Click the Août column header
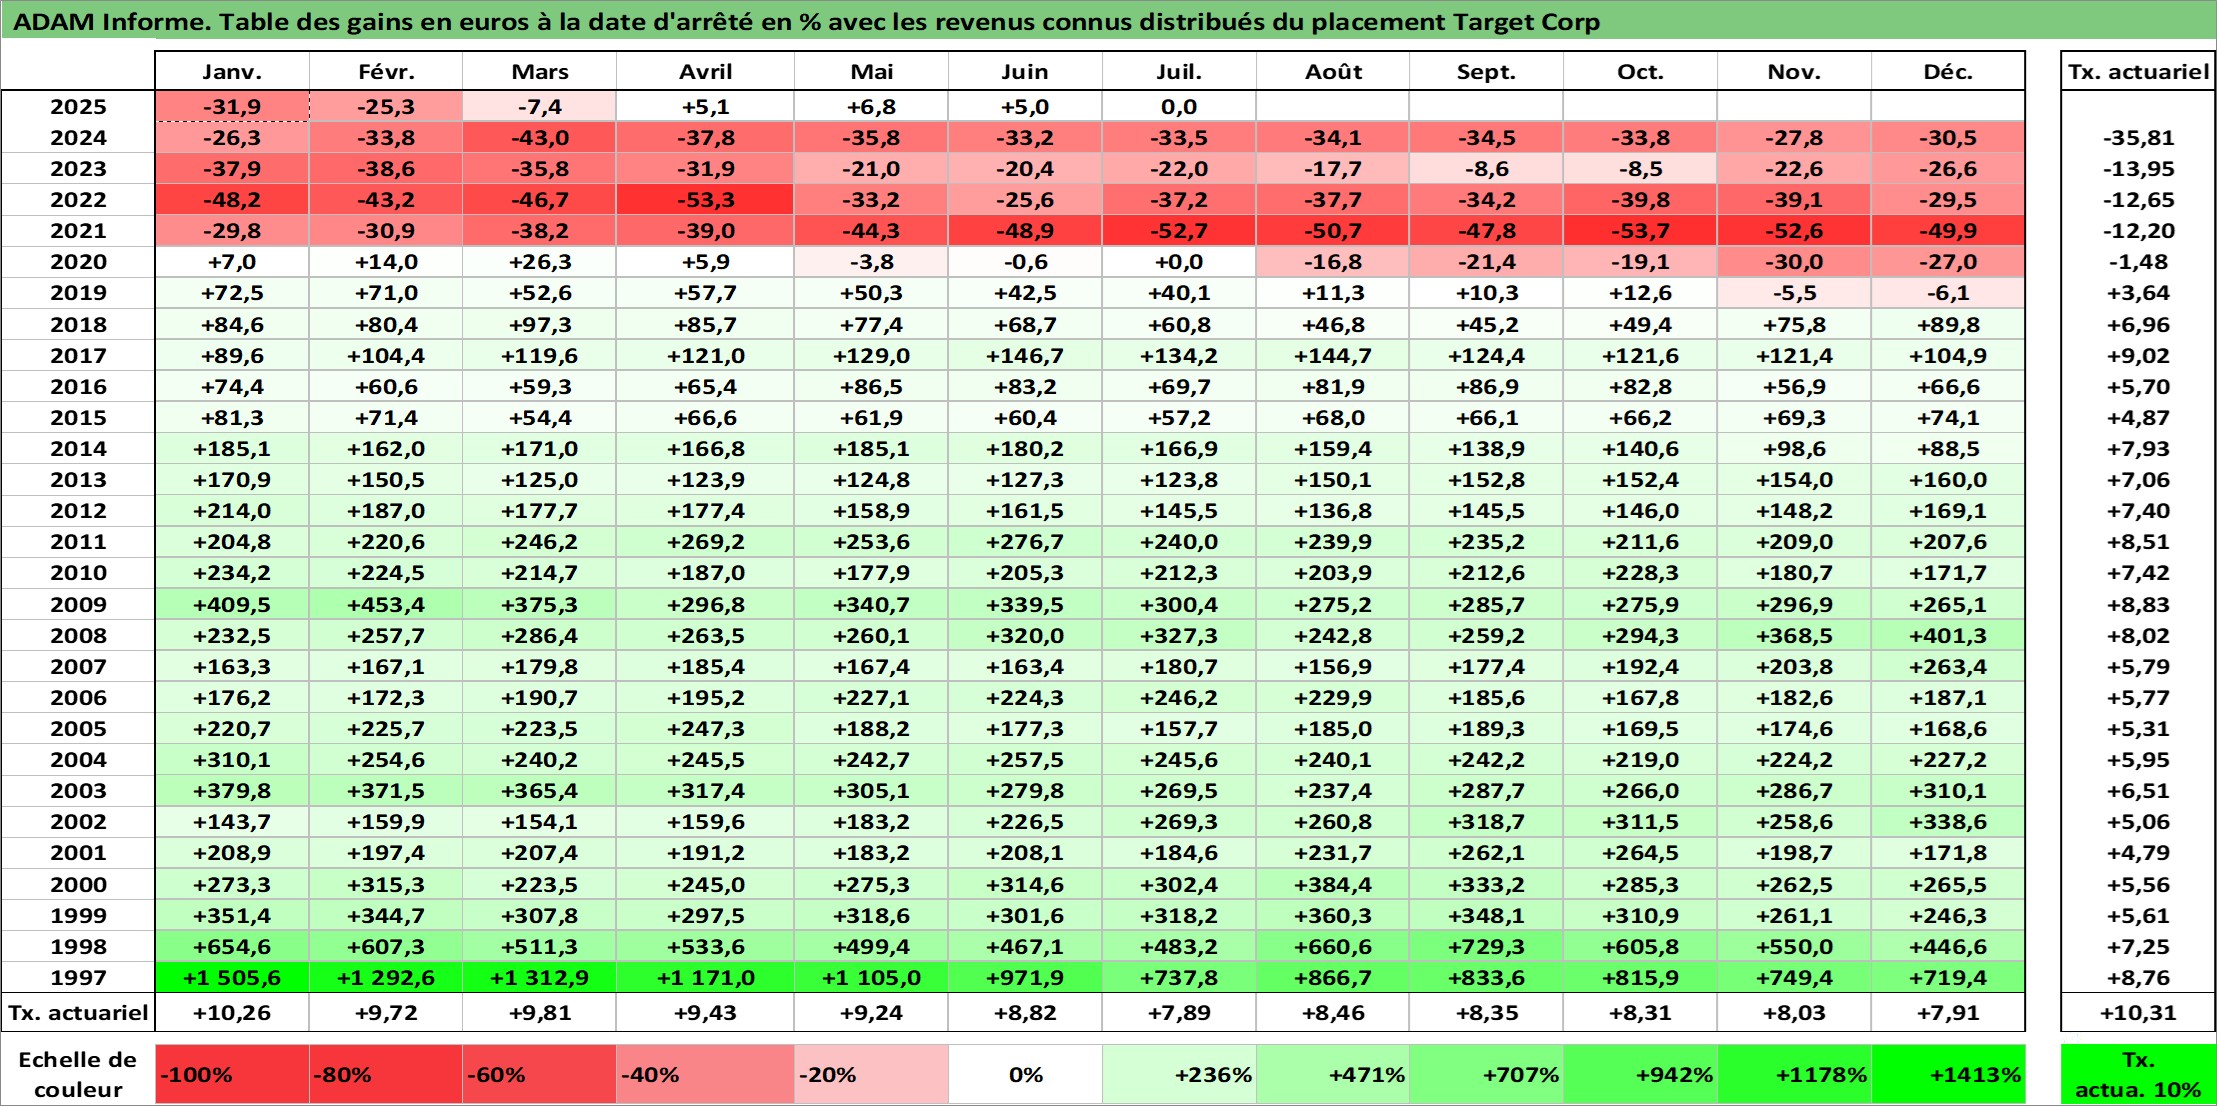The image size is (2217, 1106). click(x=1333, y=71)
